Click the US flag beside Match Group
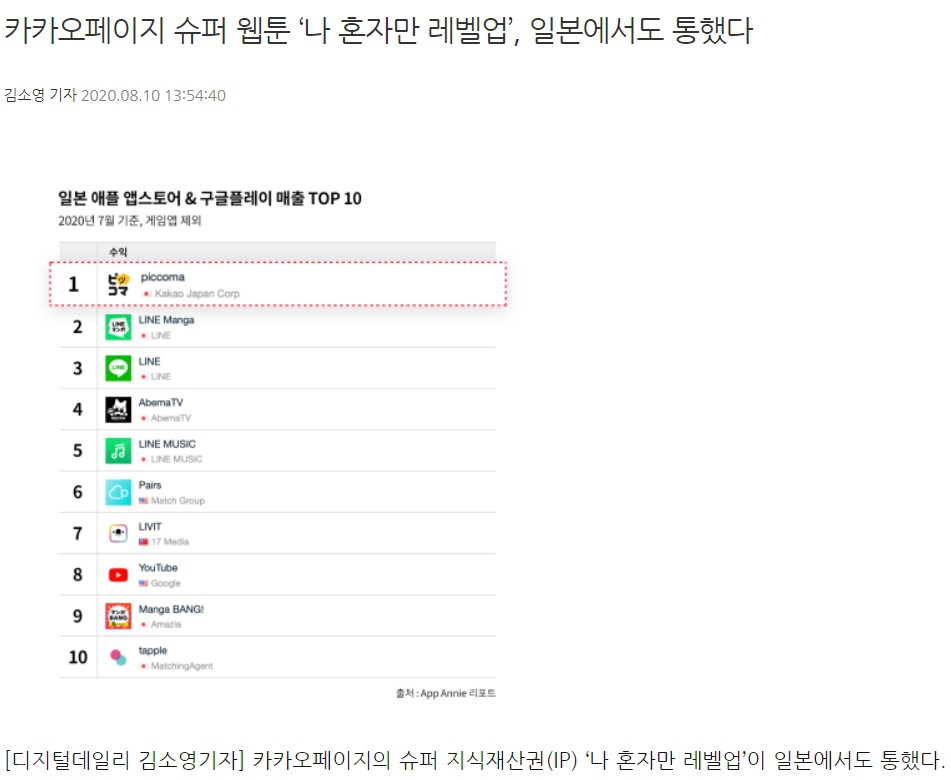The width and height of the screenshot is (951, 780). (143, 500)
